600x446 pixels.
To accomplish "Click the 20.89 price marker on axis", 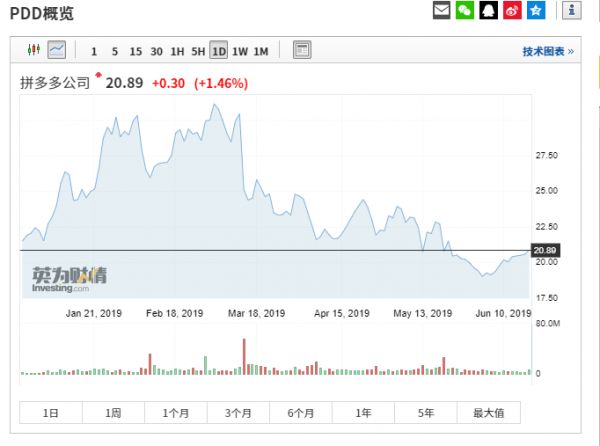I will coord(545,250).
